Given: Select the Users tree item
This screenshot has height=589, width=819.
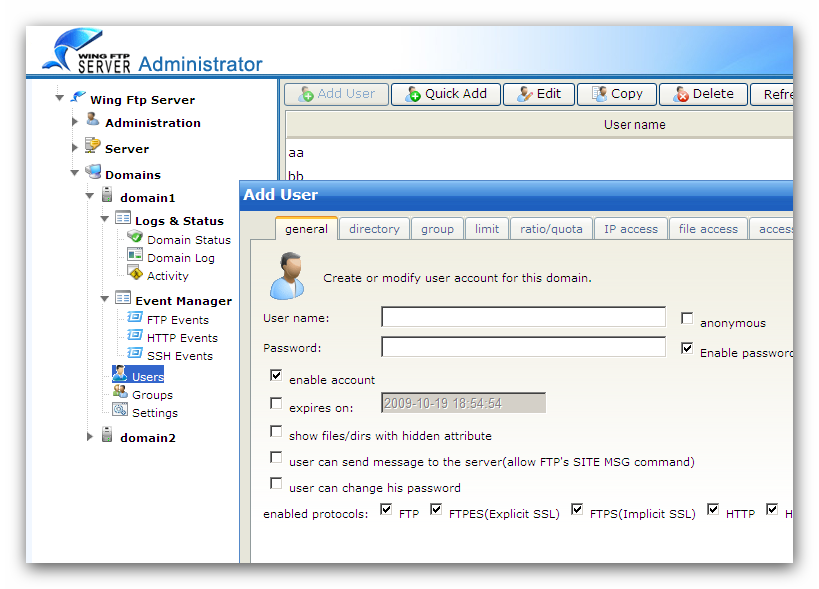Looking at the screenshot, I should point(138,375).
